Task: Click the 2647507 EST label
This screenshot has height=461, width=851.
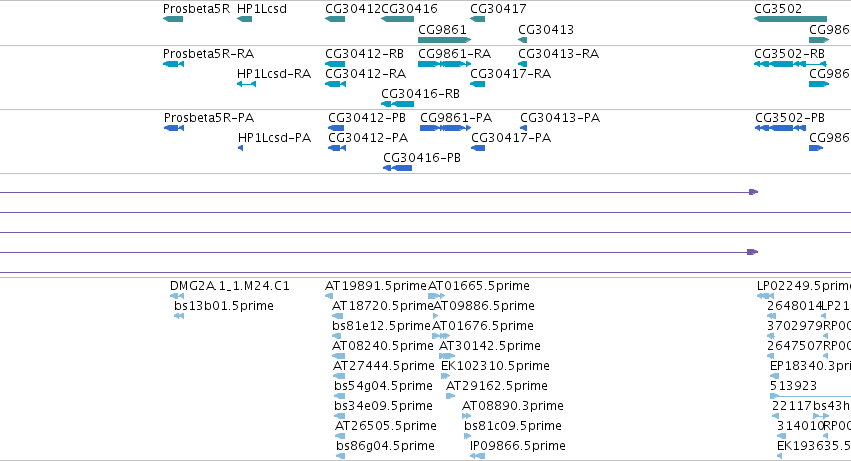Action: (x=794, y=346)
